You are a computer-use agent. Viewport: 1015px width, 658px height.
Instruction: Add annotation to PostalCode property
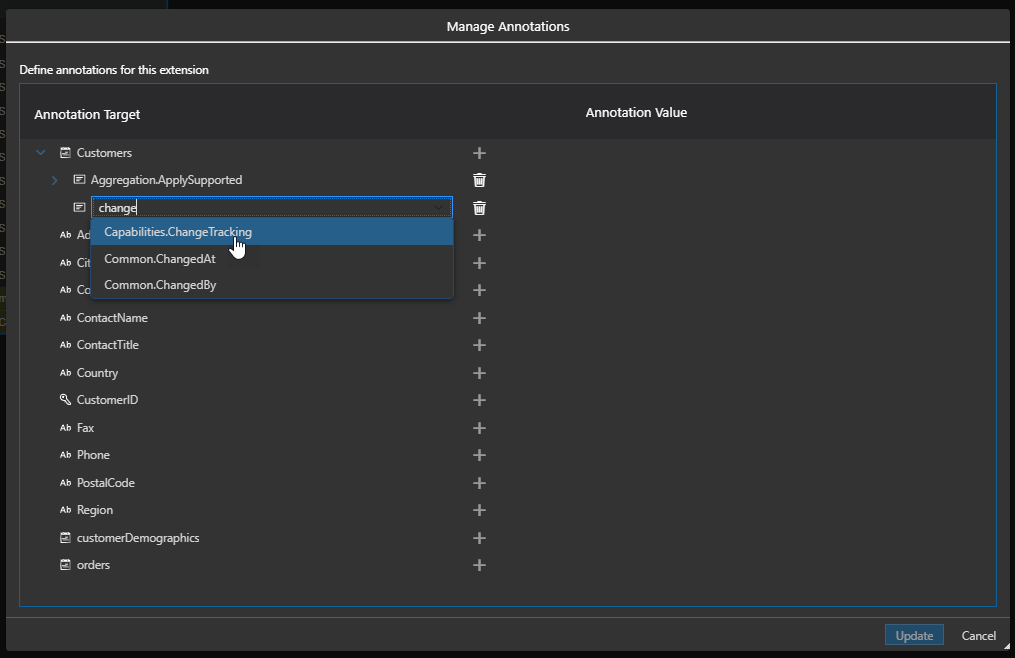click(479, 483)
